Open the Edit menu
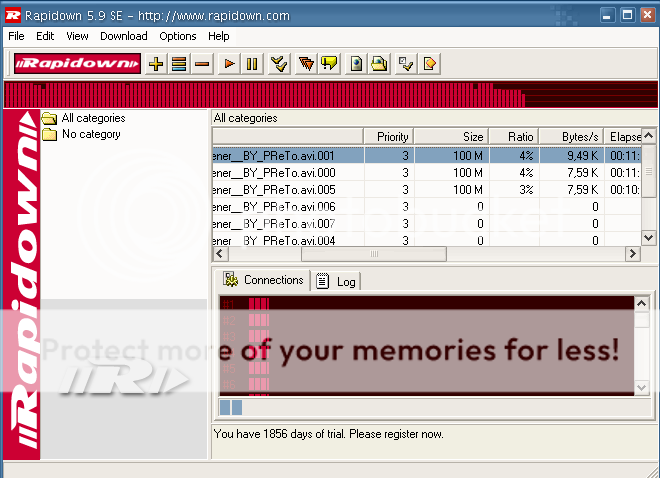Image resolution: width=660 pixels, height=478 pixels. point(45,36)
